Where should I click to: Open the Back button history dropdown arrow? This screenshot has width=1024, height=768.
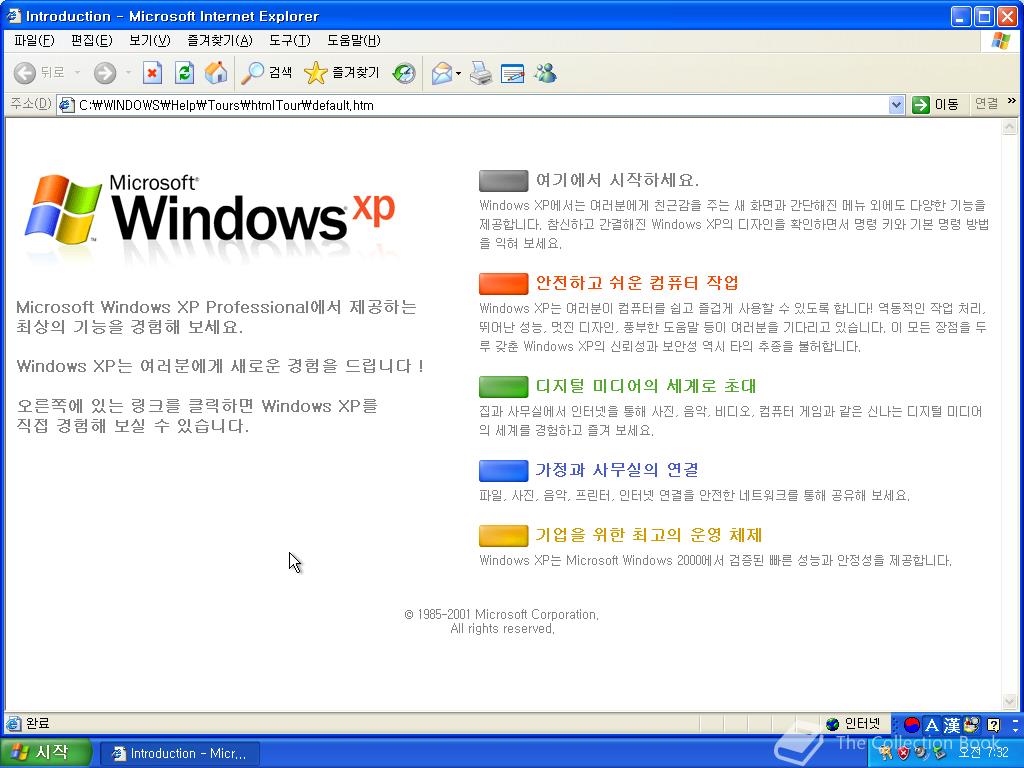coord(77,72)
